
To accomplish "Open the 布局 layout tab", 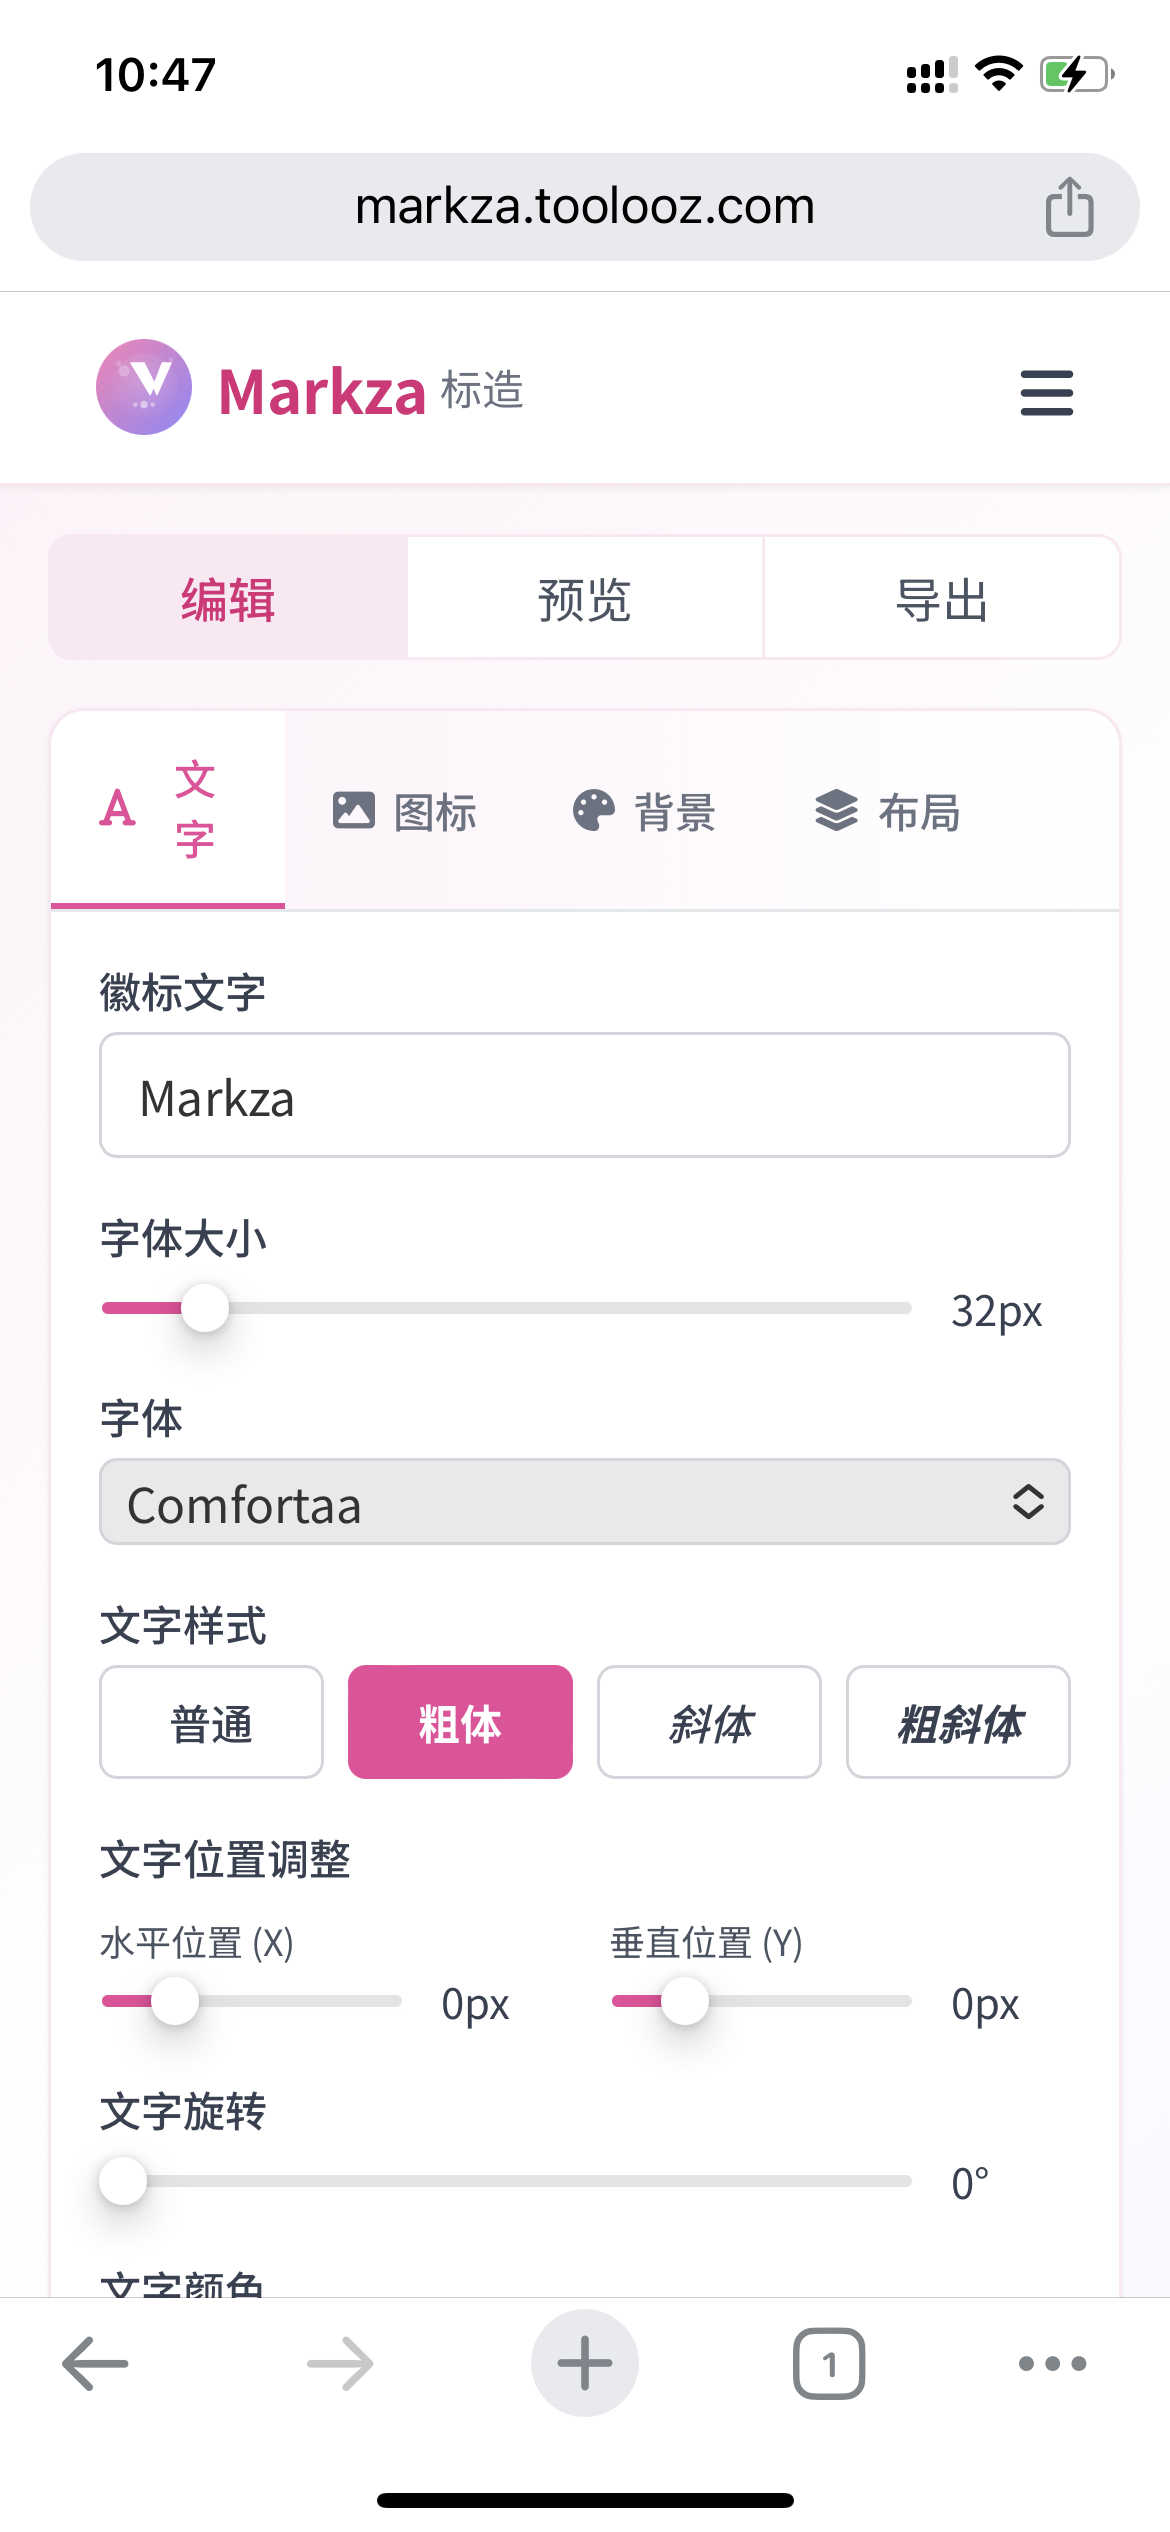I will (888, 811).
